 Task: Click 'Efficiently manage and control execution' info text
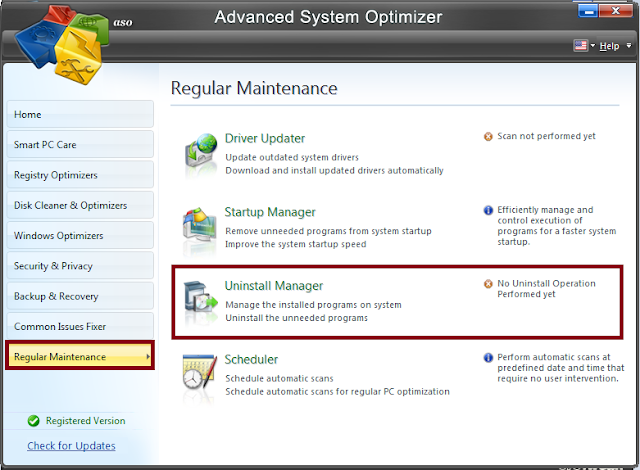click(x=557, y=226)
